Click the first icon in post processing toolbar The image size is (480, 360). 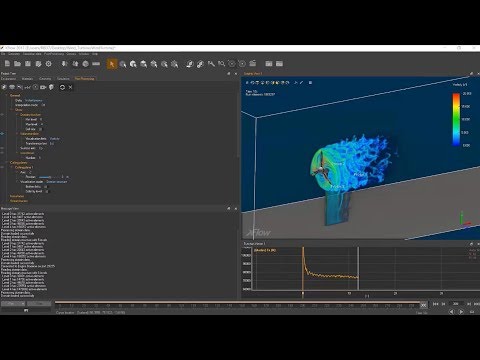pyautogui.click(x=4, y=87)
